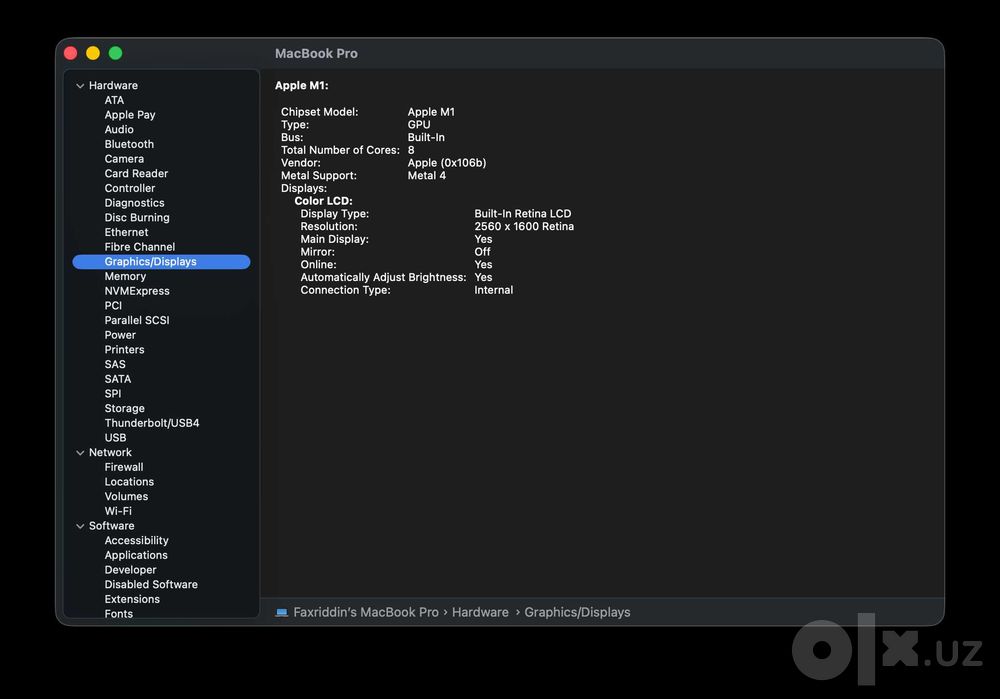
Task: Show Bluetooth information
Action: [x=129, y=144]
